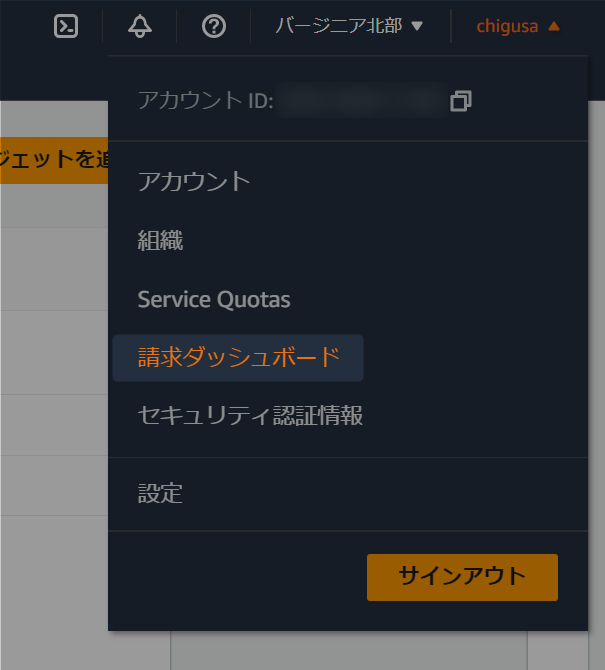Expand the バージニア北部 region selector
The height and width of the screenshot is (670, 605).
point(349,26)
